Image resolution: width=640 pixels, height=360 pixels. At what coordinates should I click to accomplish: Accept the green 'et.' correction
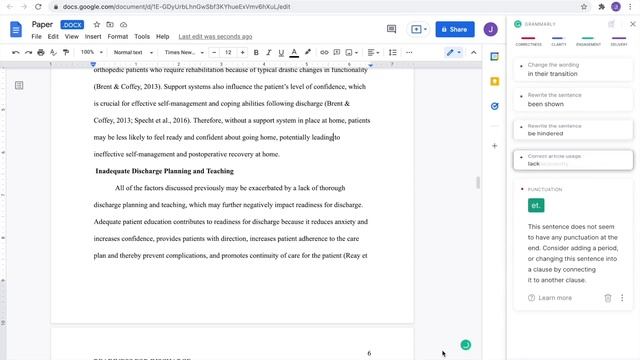pos(536,205)
